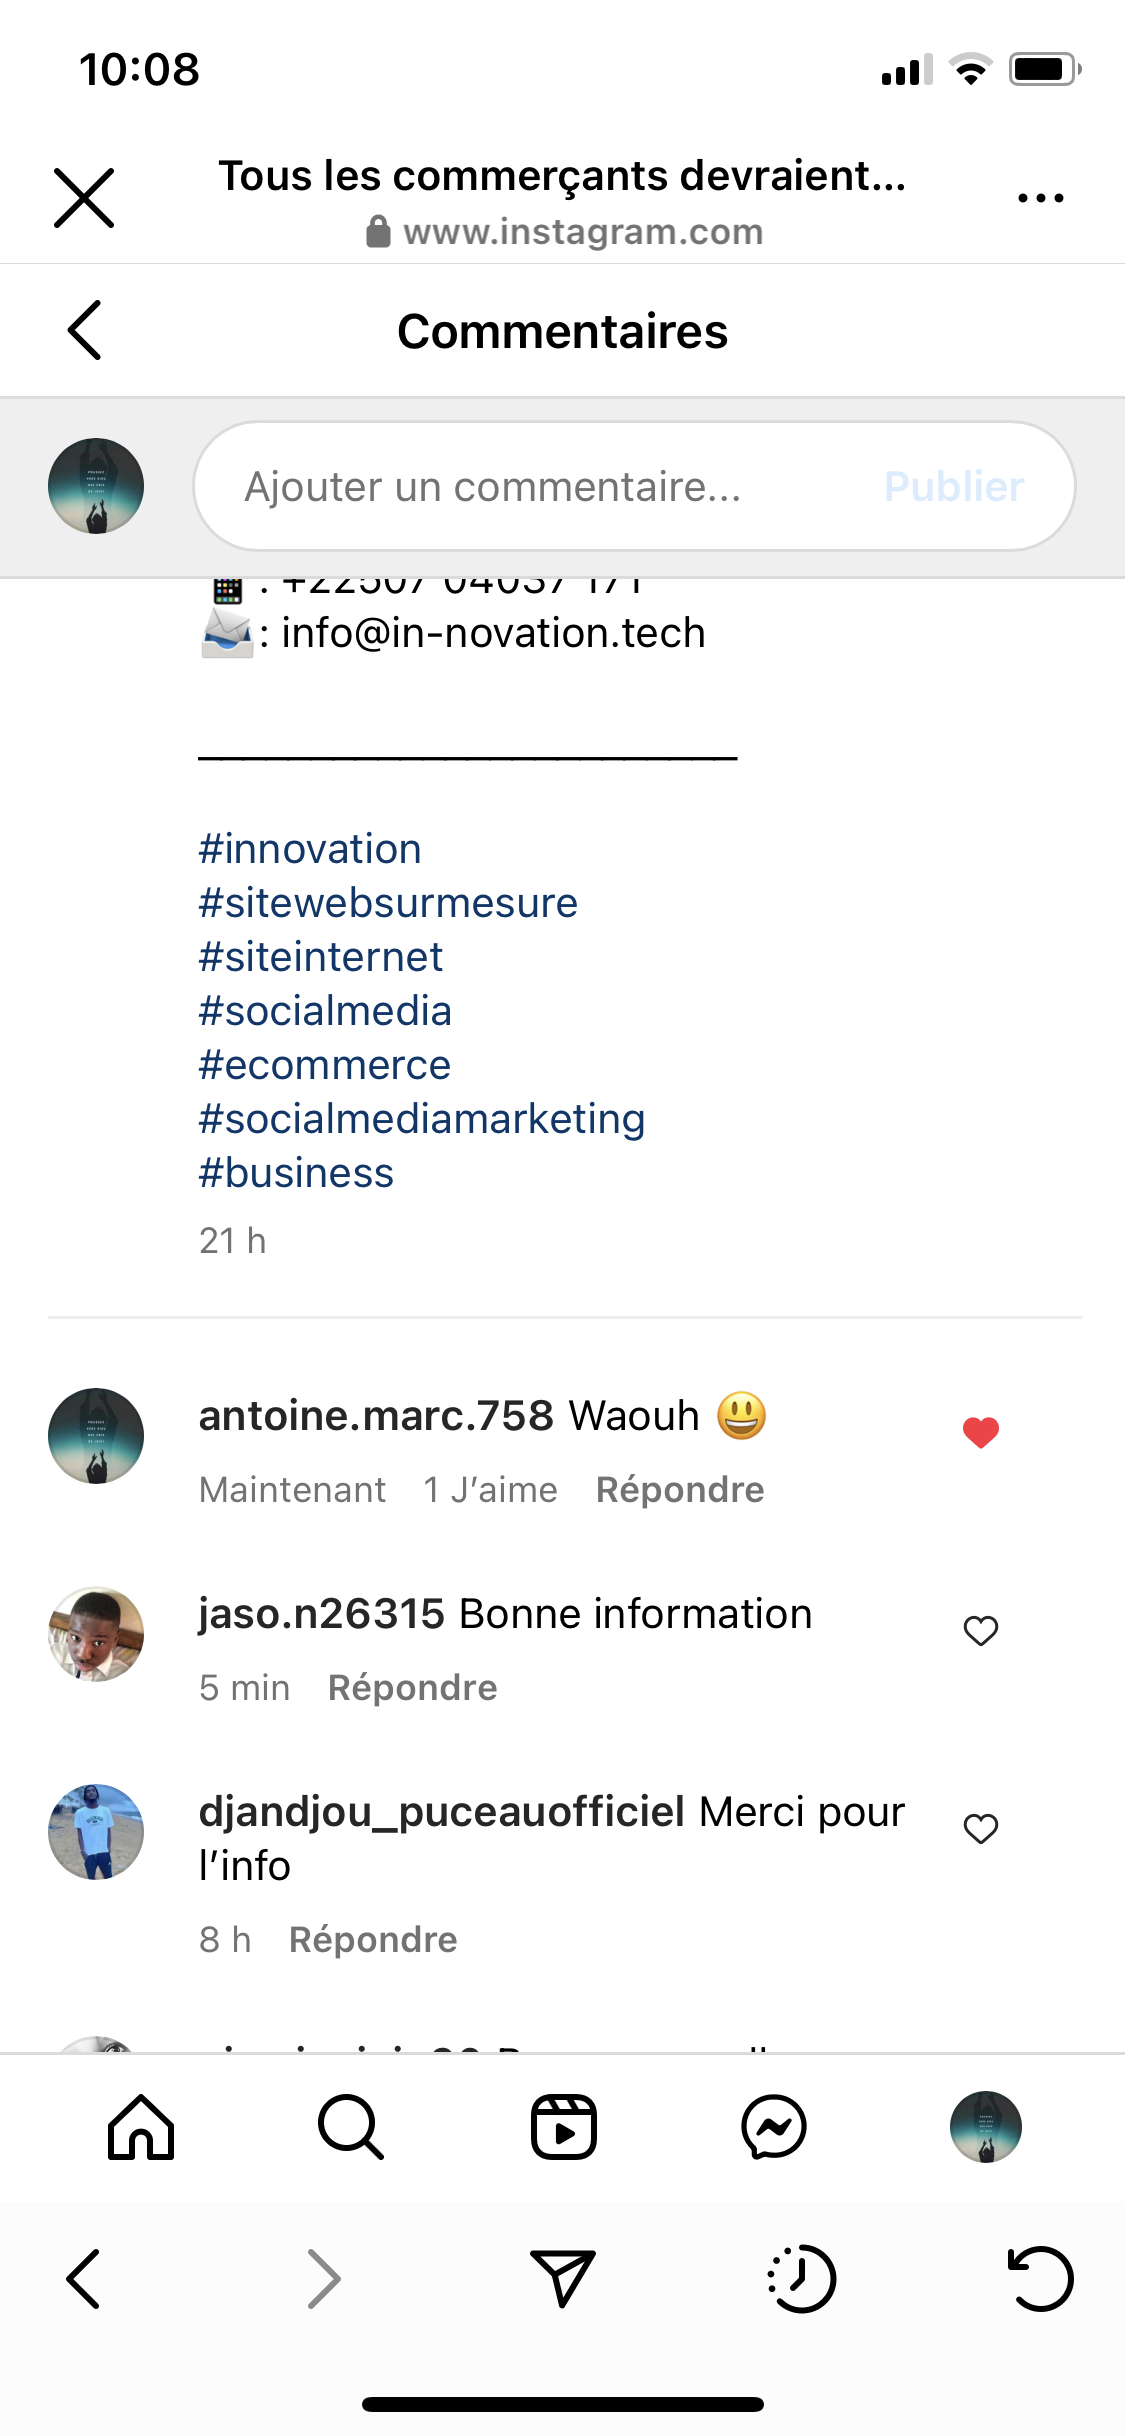This screenshot has height=2436, width=1125.
Task: Navigate back with browser back chevron
Action: click(x=84, y=2278)
